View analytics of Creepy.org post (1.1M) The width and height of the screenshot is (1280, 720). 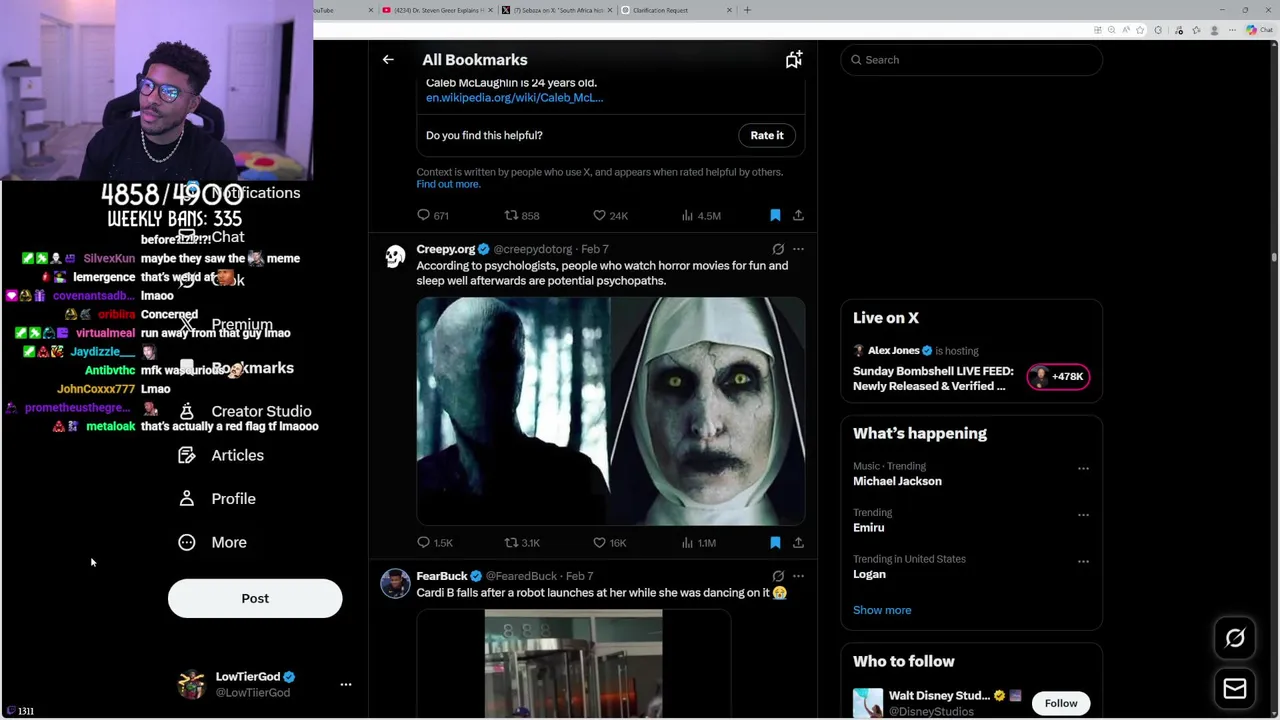[x=698, y=542]
